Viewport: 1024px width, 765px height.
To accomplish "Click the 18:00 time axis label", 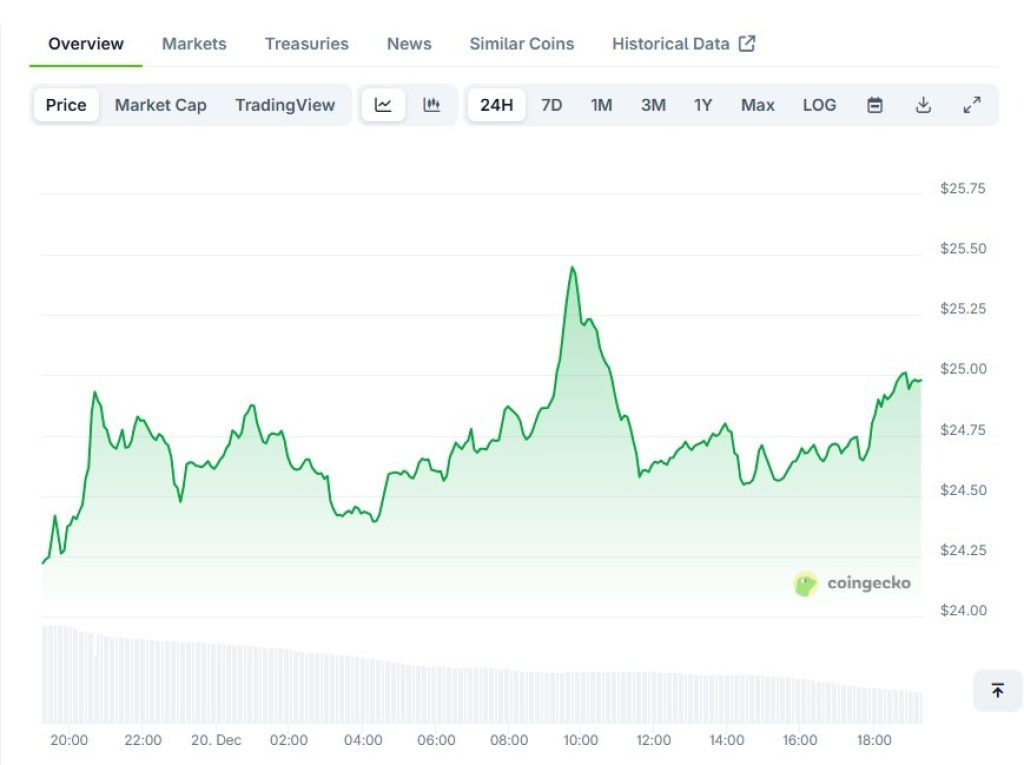I will click(x=874, y=740).
